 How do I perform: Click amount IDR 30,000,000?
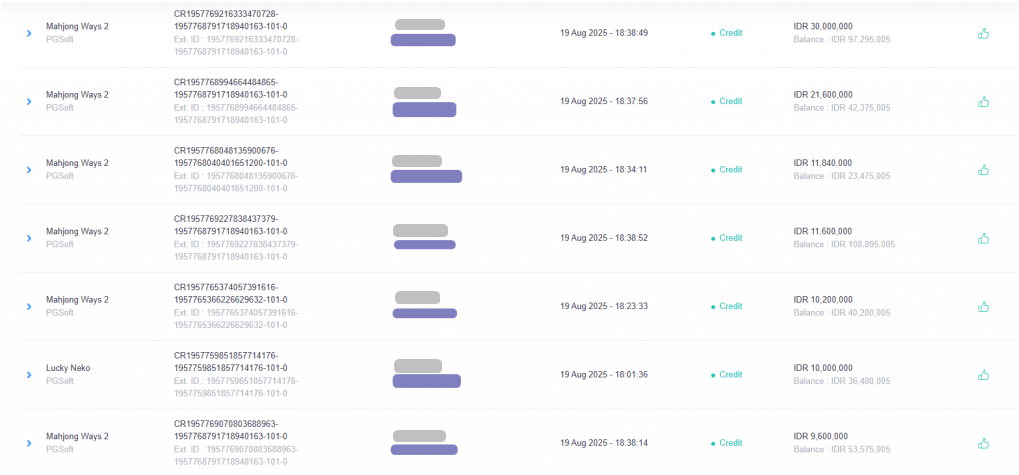[823, 27]
